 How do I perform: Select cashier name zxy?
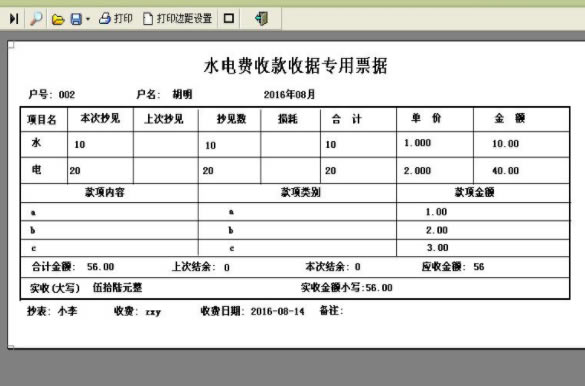click(153, 312)
